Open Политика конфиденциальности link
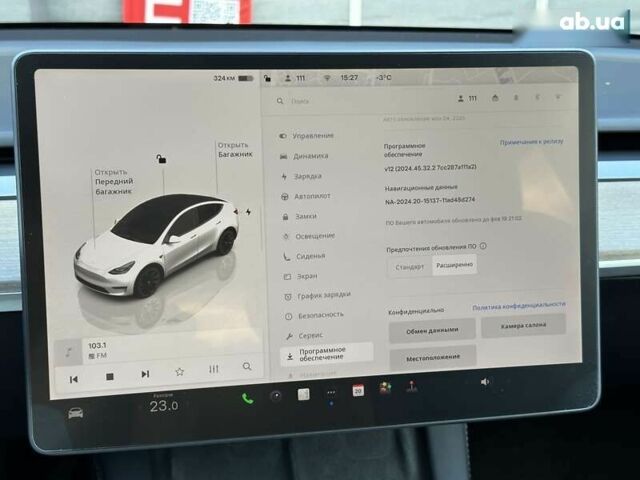Viewport: 640px width, 480px height. 519,306
